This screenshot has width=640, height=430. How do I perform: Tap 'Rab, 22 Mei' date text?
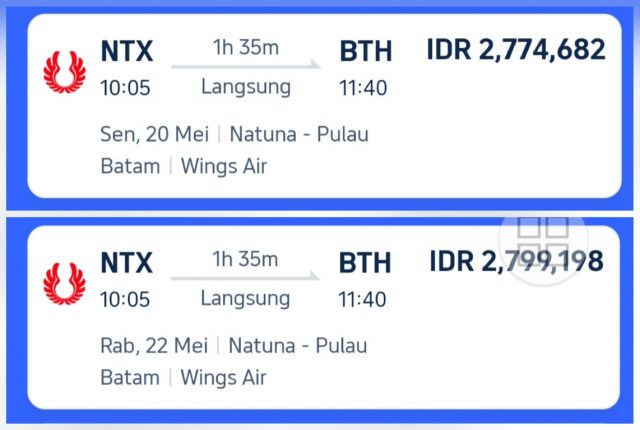(x=154, y=346)
